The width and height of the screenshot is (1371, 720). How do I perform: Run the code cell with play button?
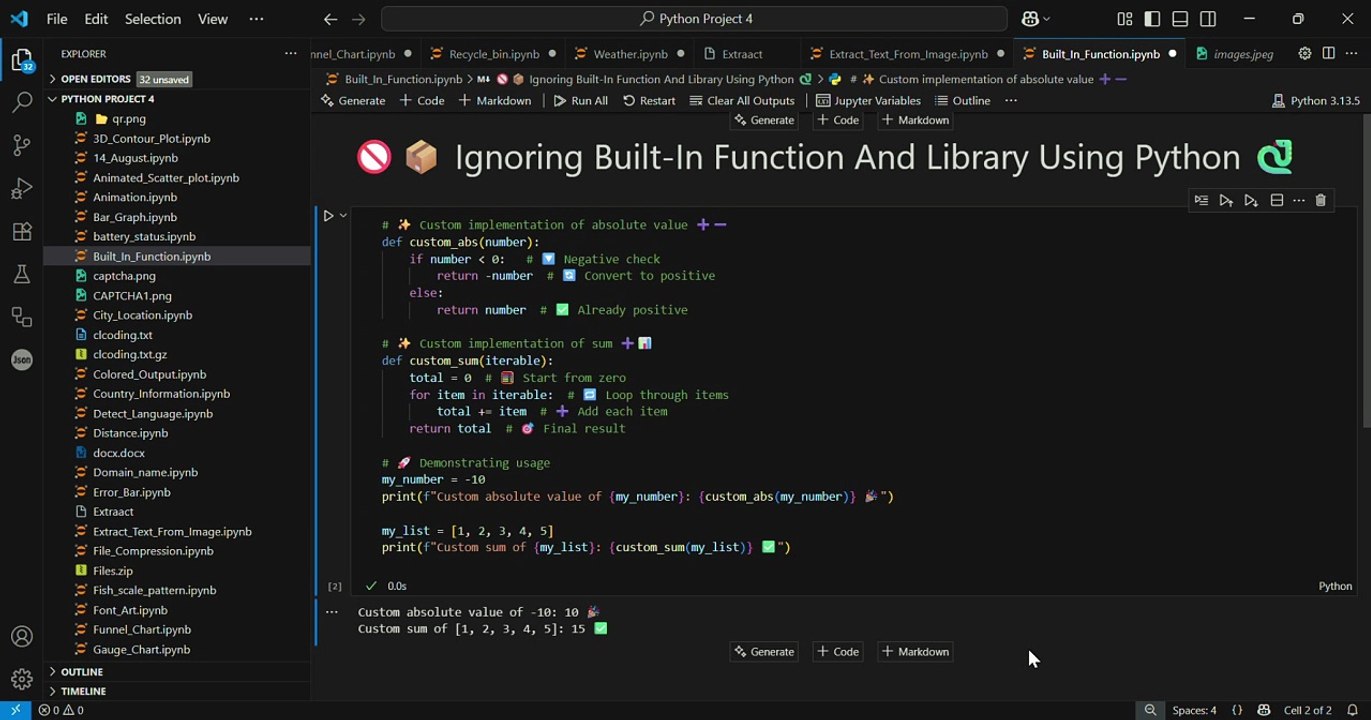pos(328,215)
